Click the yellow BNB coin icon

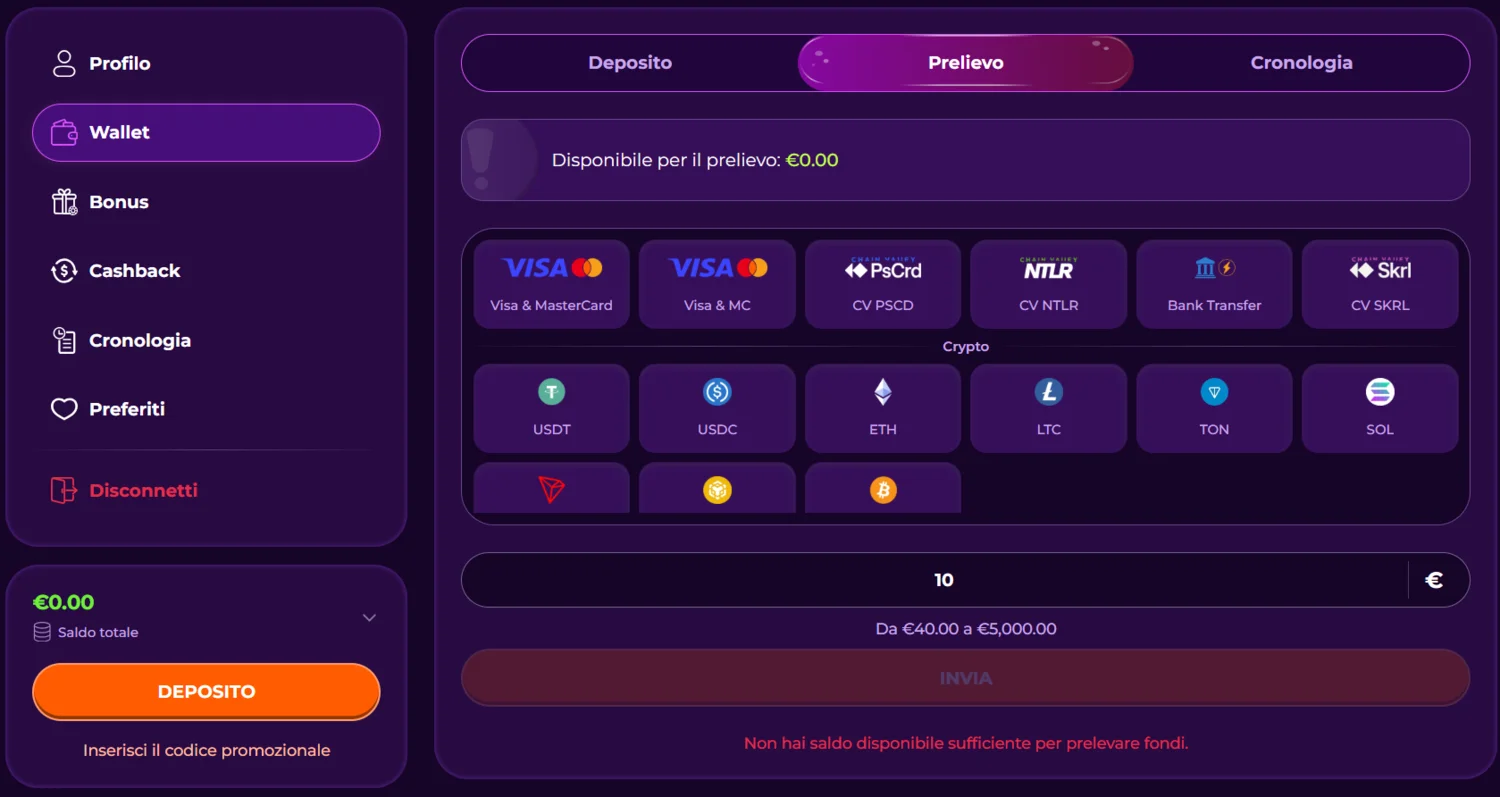pyautogui.click(x=717, y=490)
